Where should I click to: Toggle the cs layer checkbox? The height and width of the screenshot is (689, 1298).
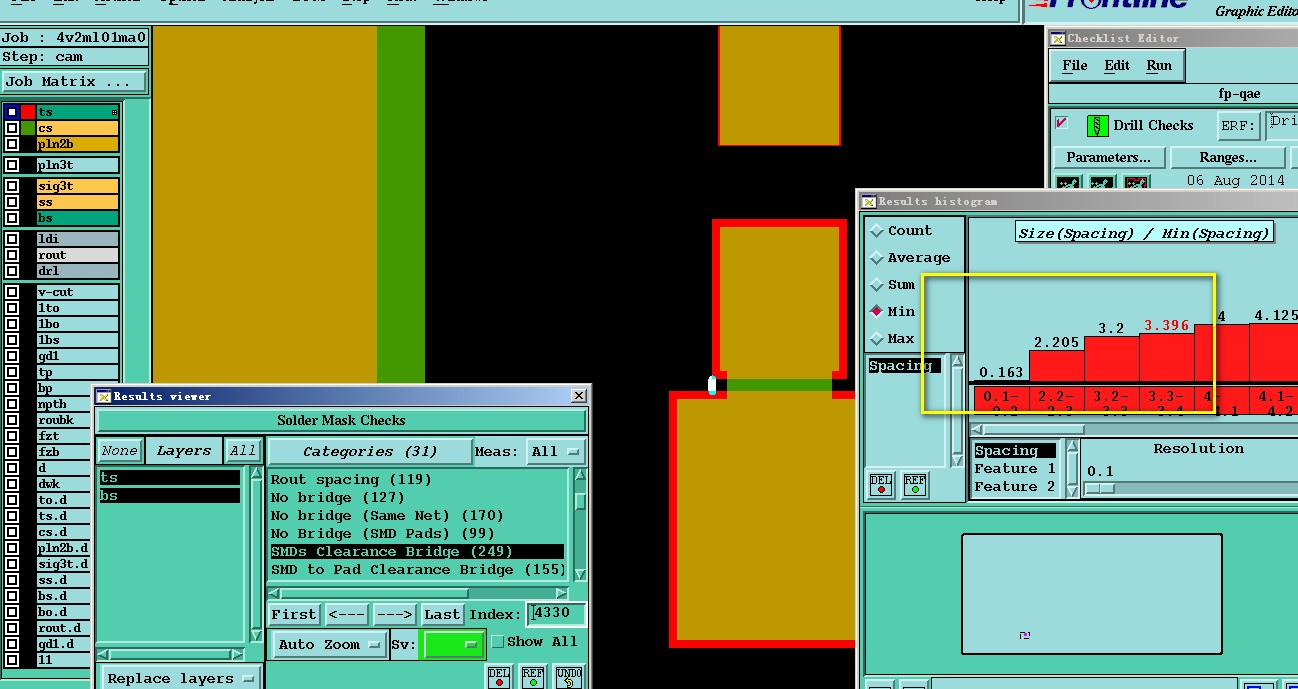coord(12,128)
